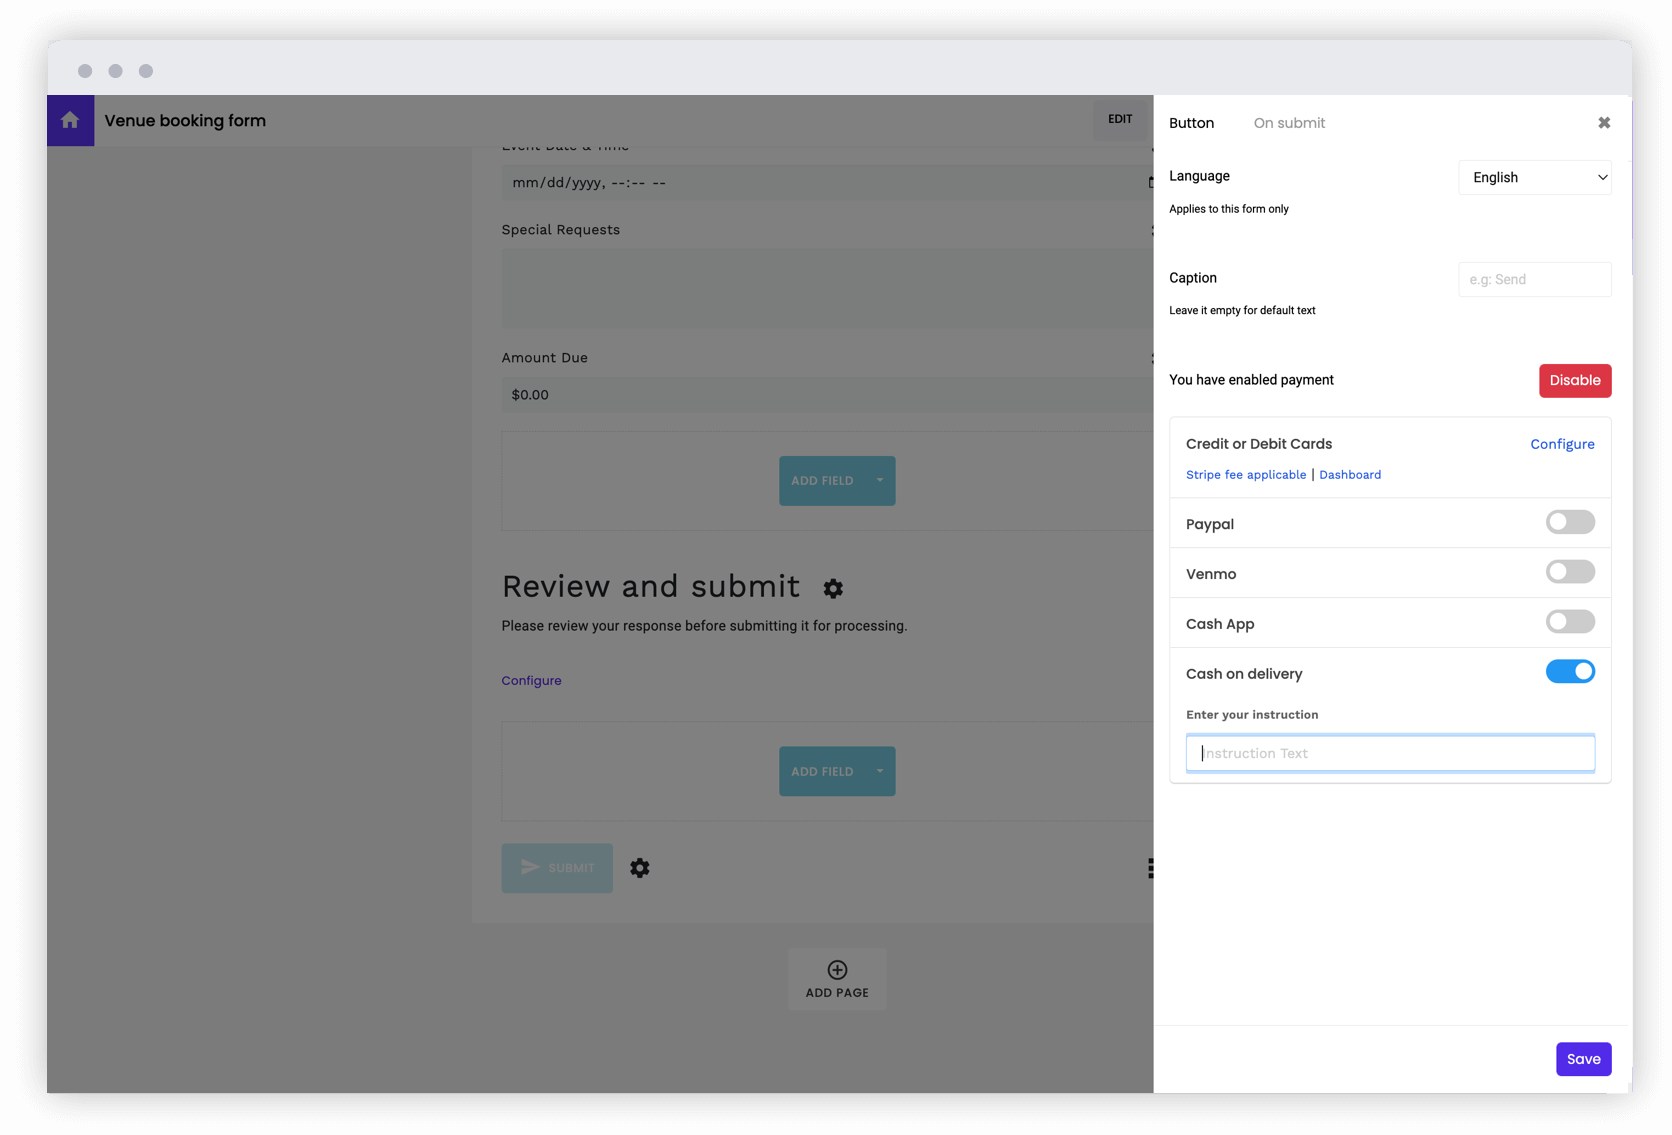Click the Instruction Text input field

point(1389,753)
